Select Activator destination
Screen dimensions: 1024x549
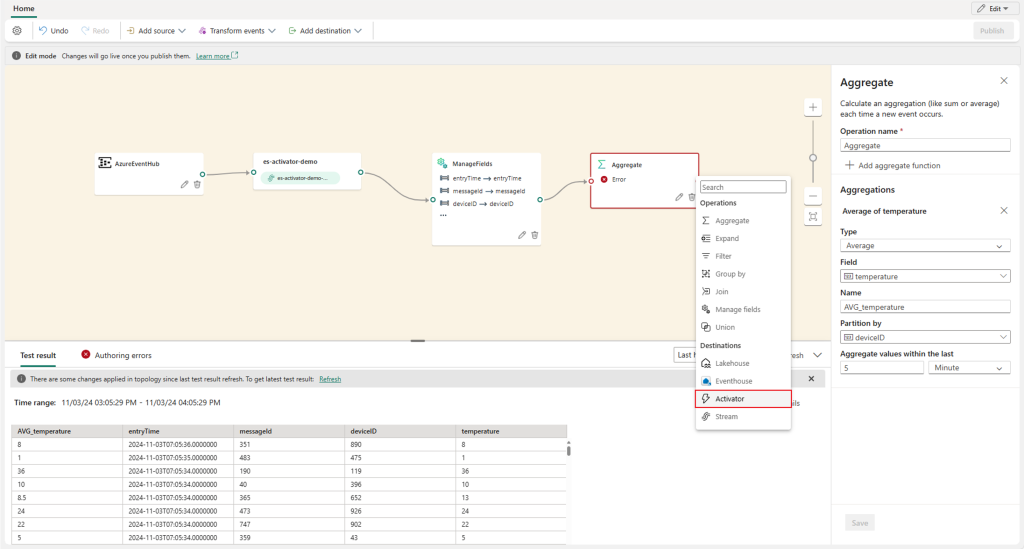click(743, 399)
